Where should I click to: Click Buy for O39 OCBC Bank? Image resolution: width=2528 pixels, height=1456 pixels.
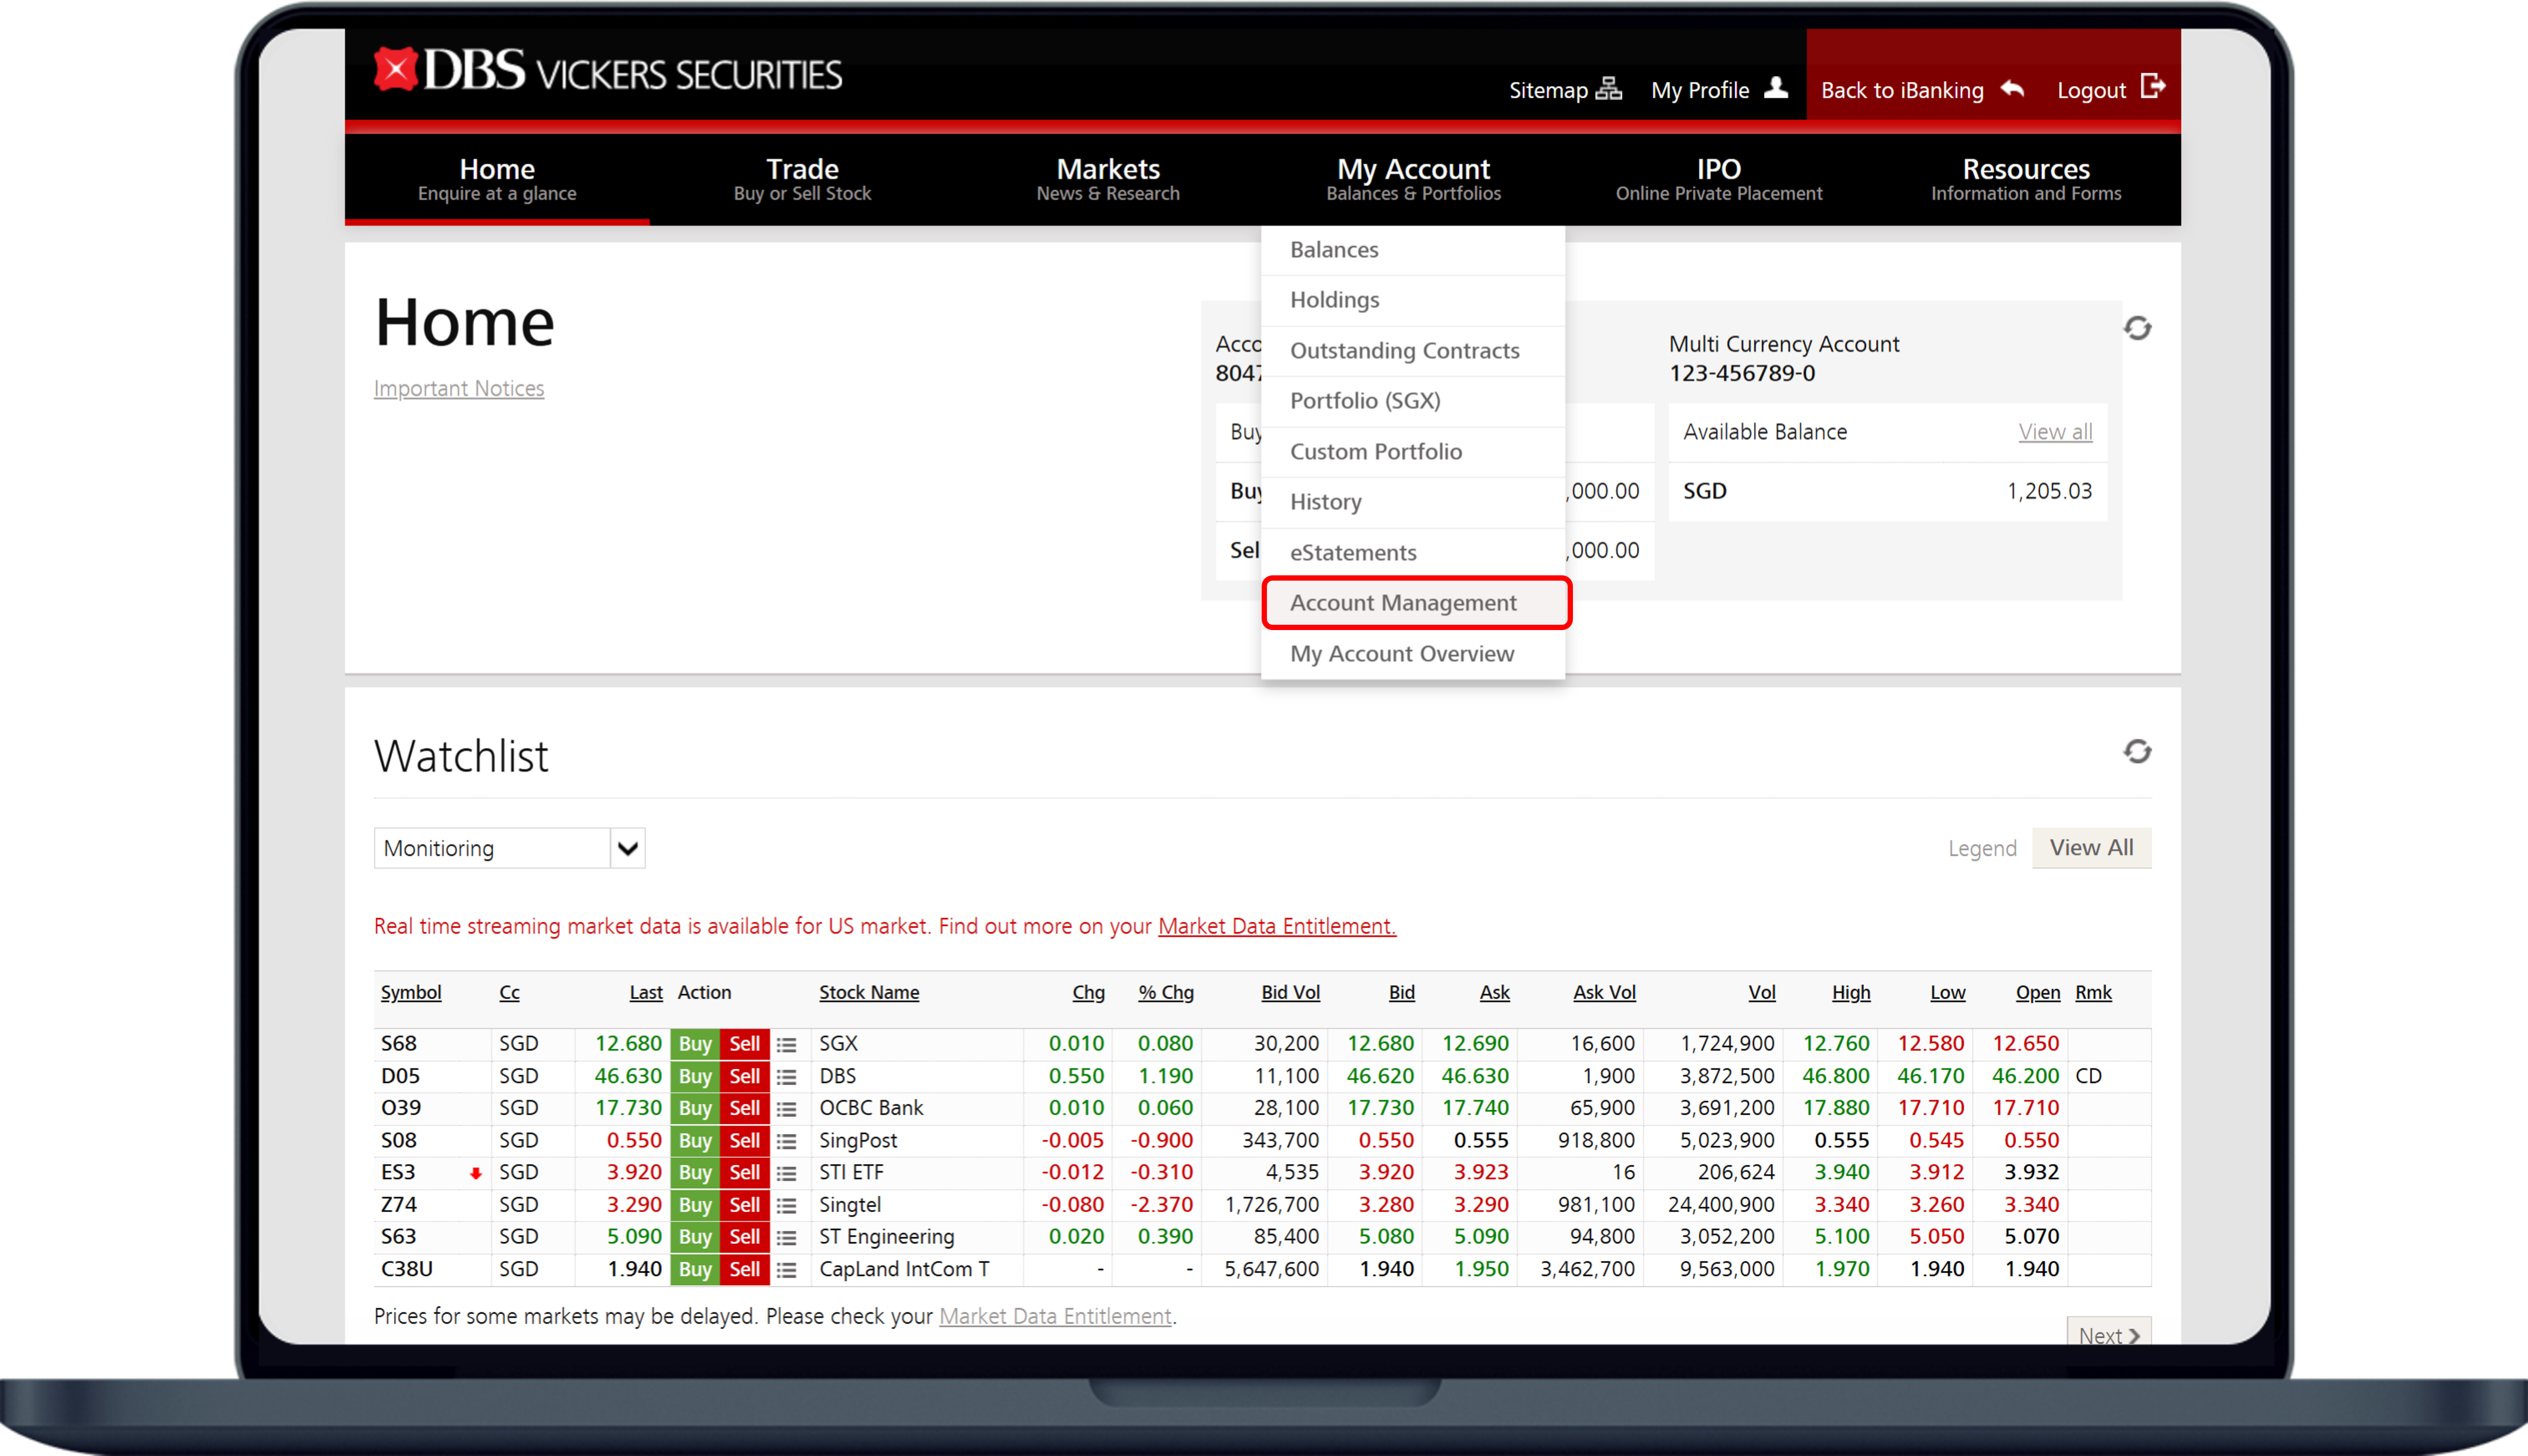695,1109
